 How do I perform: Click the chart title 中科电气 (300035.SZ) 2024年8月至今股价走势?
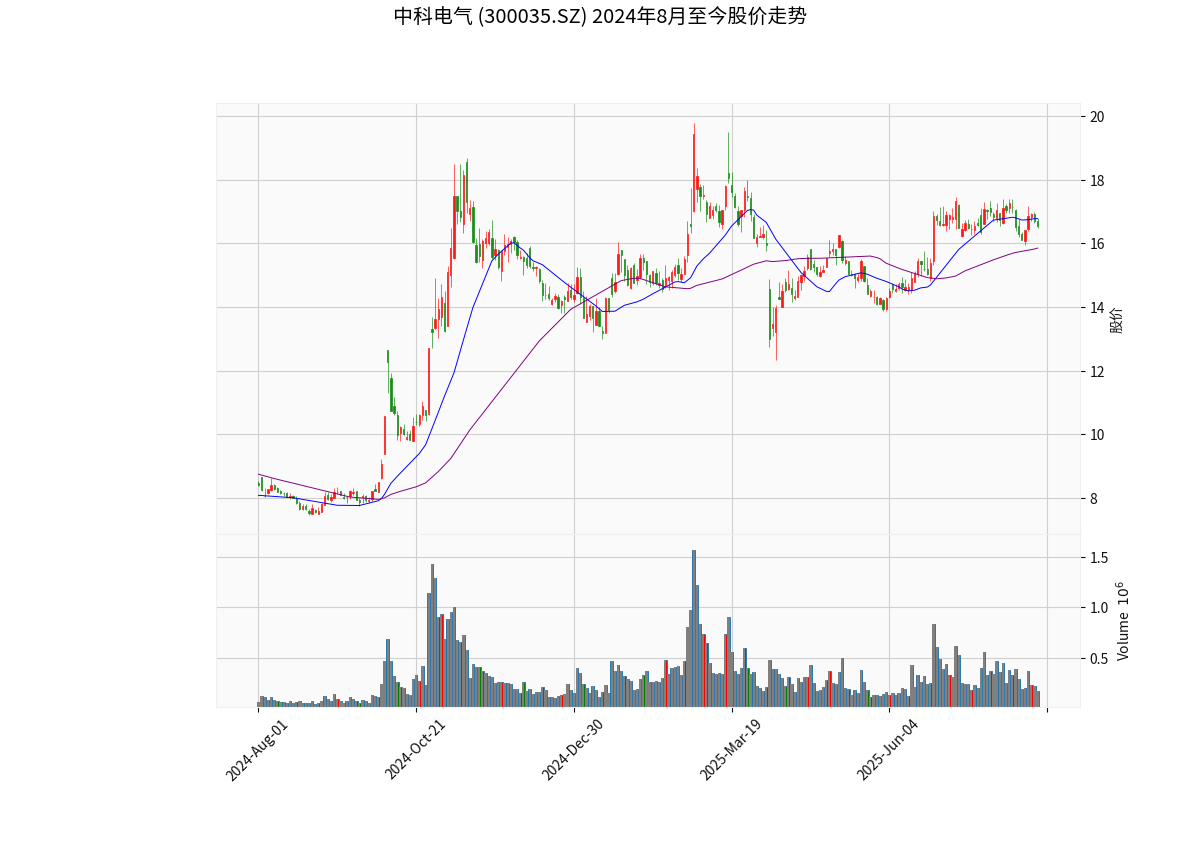(600, 16)
